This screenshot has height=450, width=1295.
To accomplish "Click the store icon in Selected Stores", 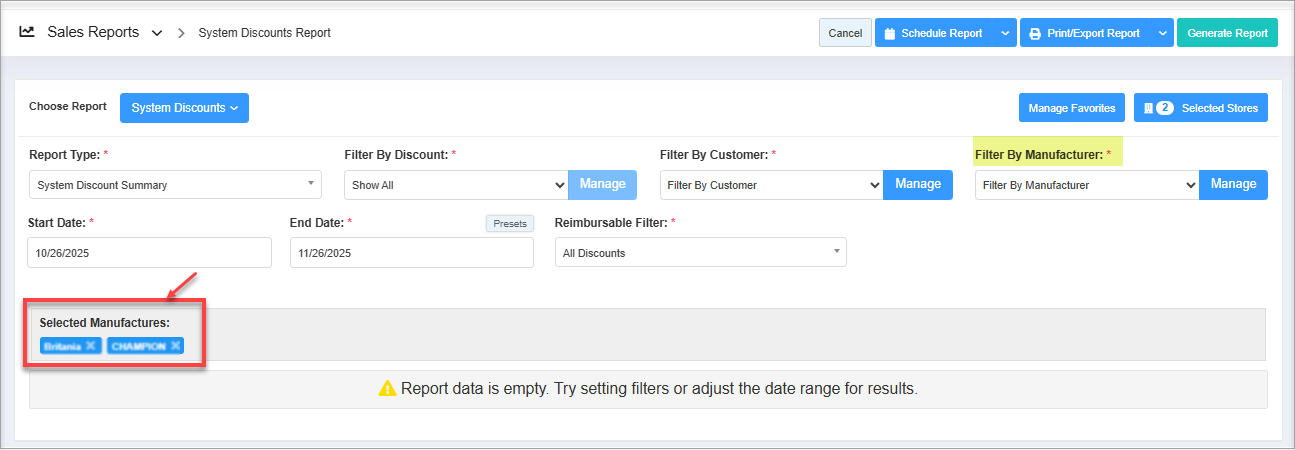I will tap(1148, 108).
